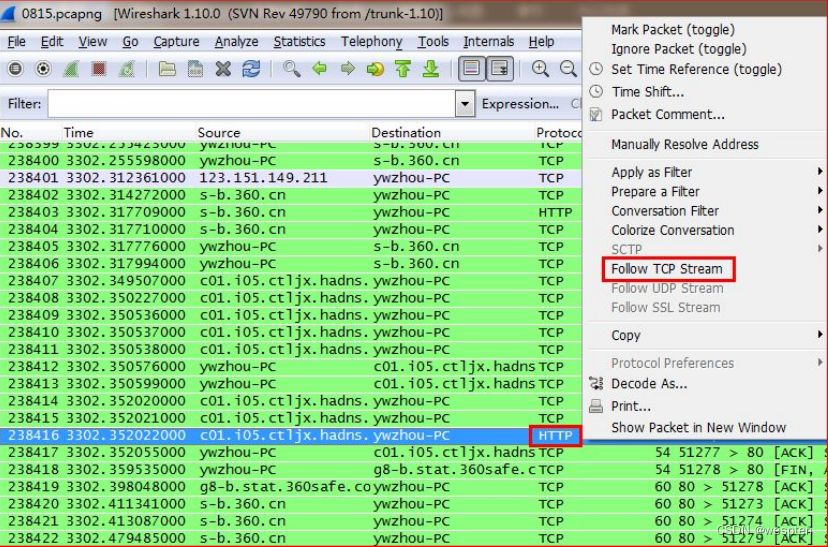Open the Internals menu
This screenshot has width=828, height=547.
[488, 42]
